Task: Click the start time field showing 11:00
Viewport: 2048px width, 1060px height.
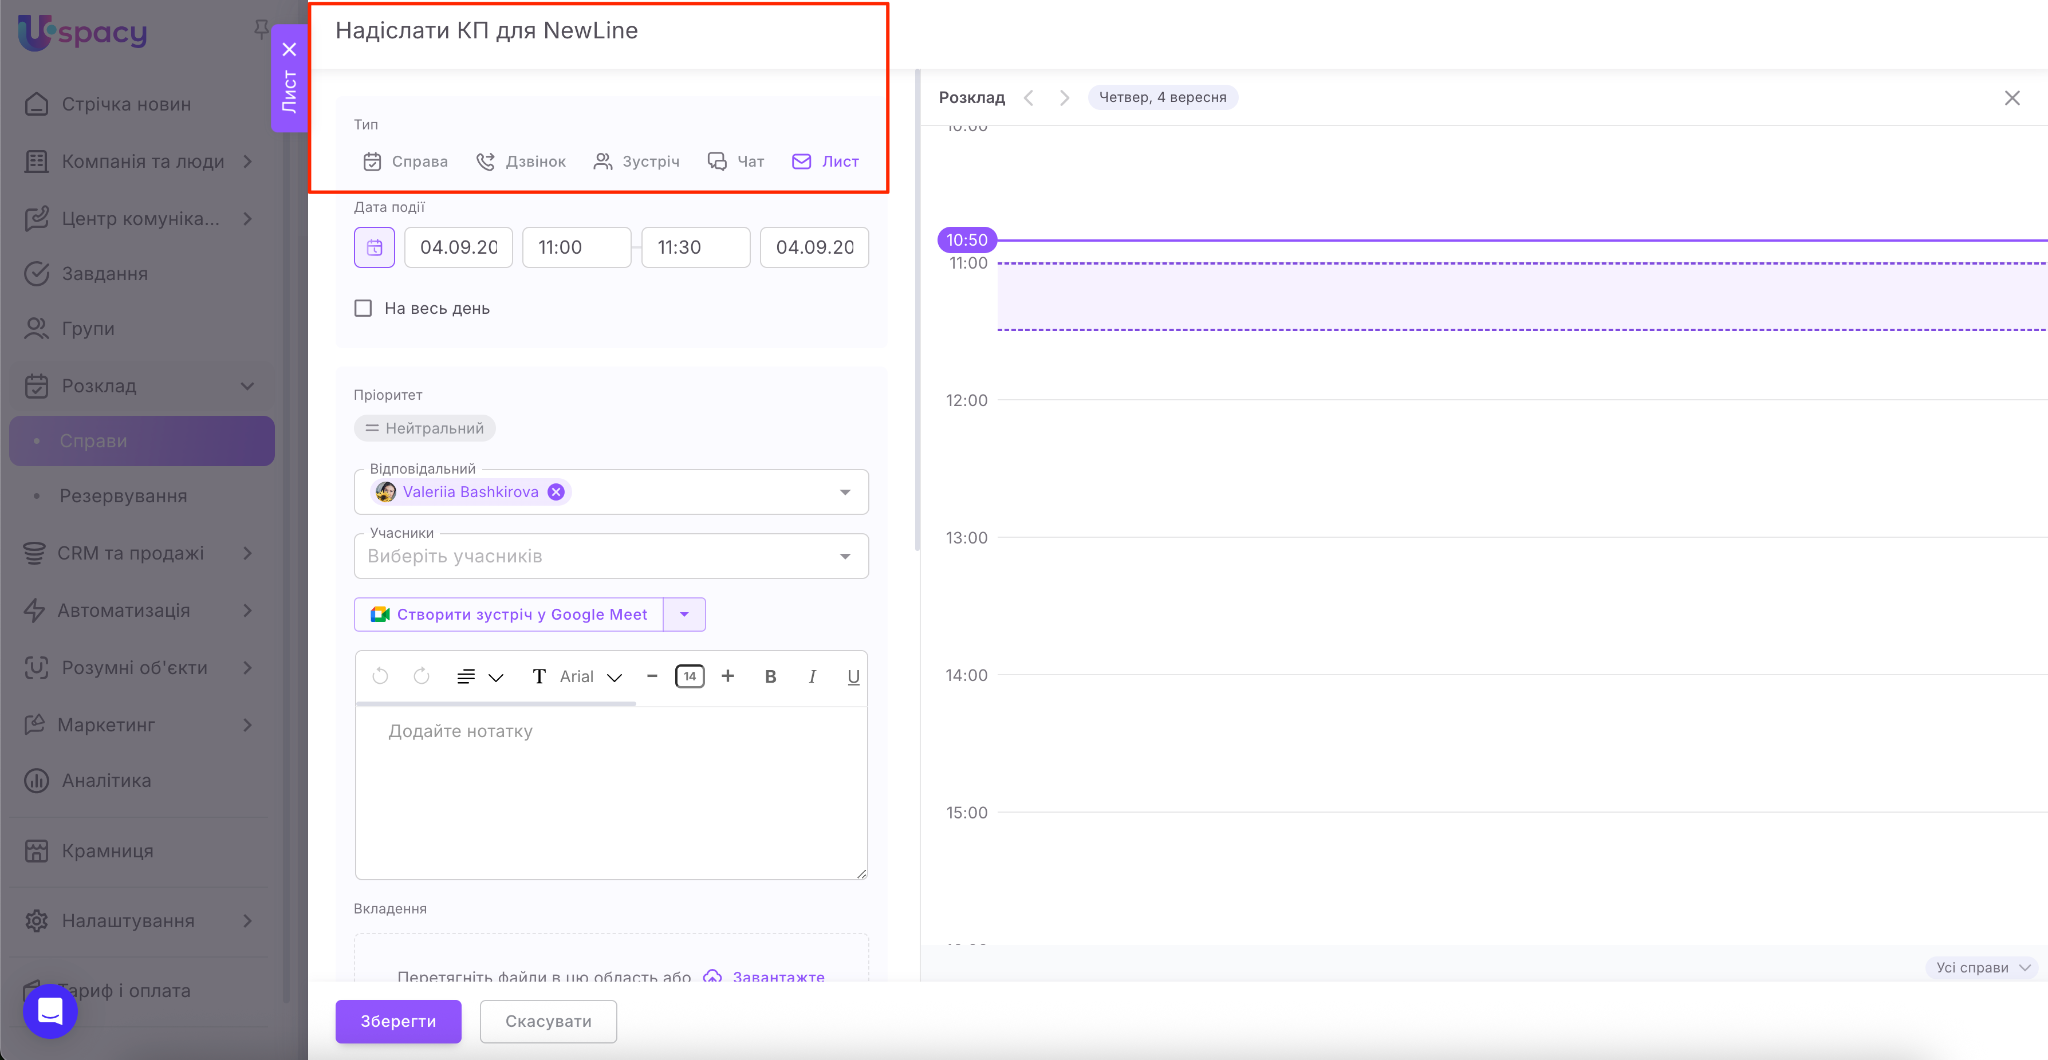Action: tap(576, 247)
